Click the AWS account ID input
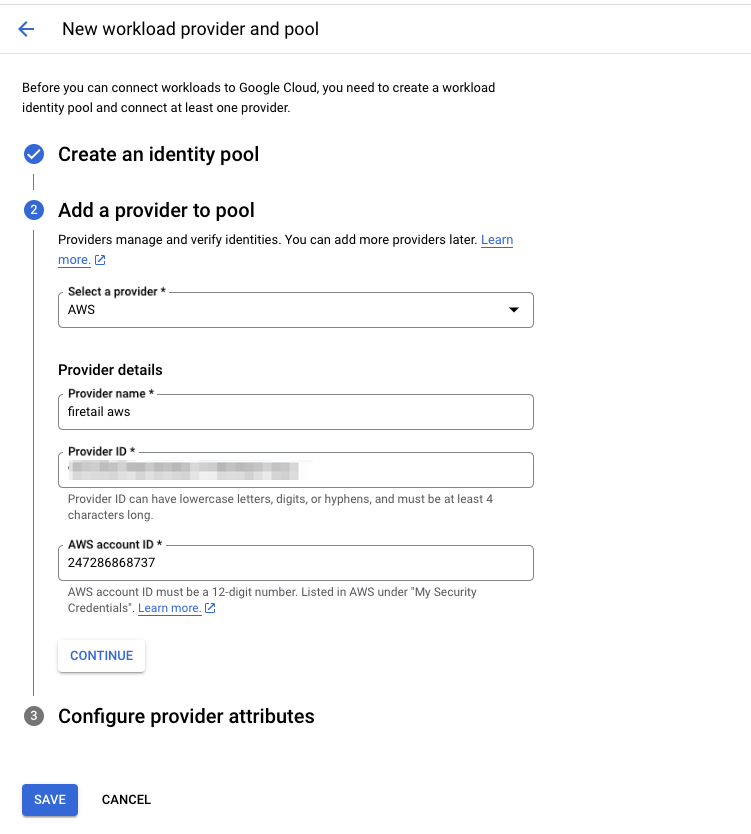The image size is (751, 834). [295, 563]
